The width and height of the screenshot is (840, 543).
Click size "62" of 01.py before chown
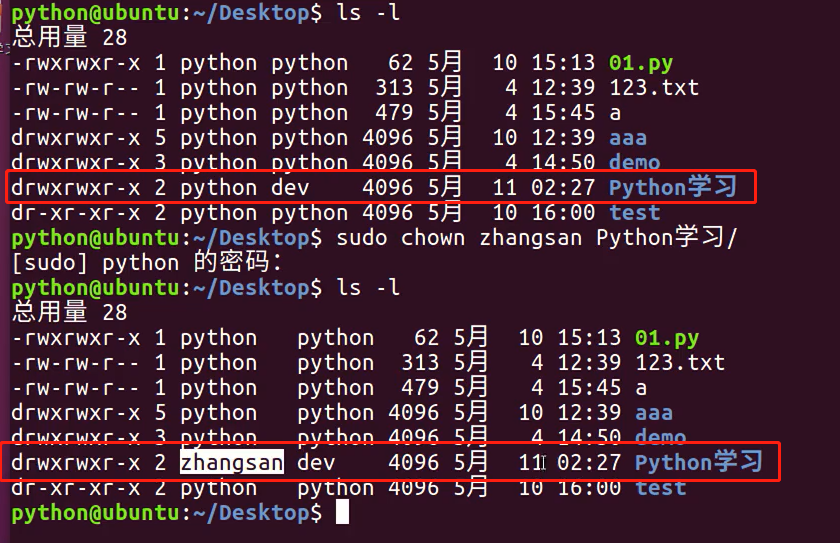click(401, 63)
